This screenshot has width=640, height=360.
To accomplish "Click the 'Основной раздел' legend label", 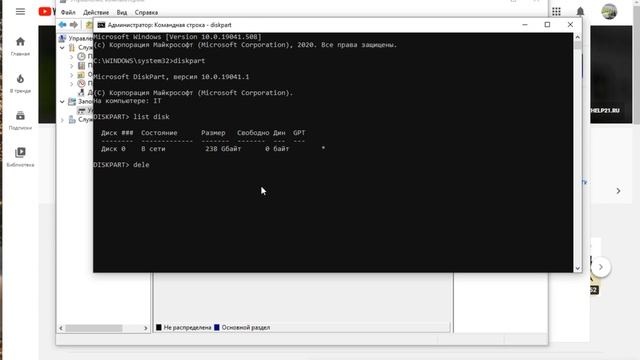I will (246, 327).
